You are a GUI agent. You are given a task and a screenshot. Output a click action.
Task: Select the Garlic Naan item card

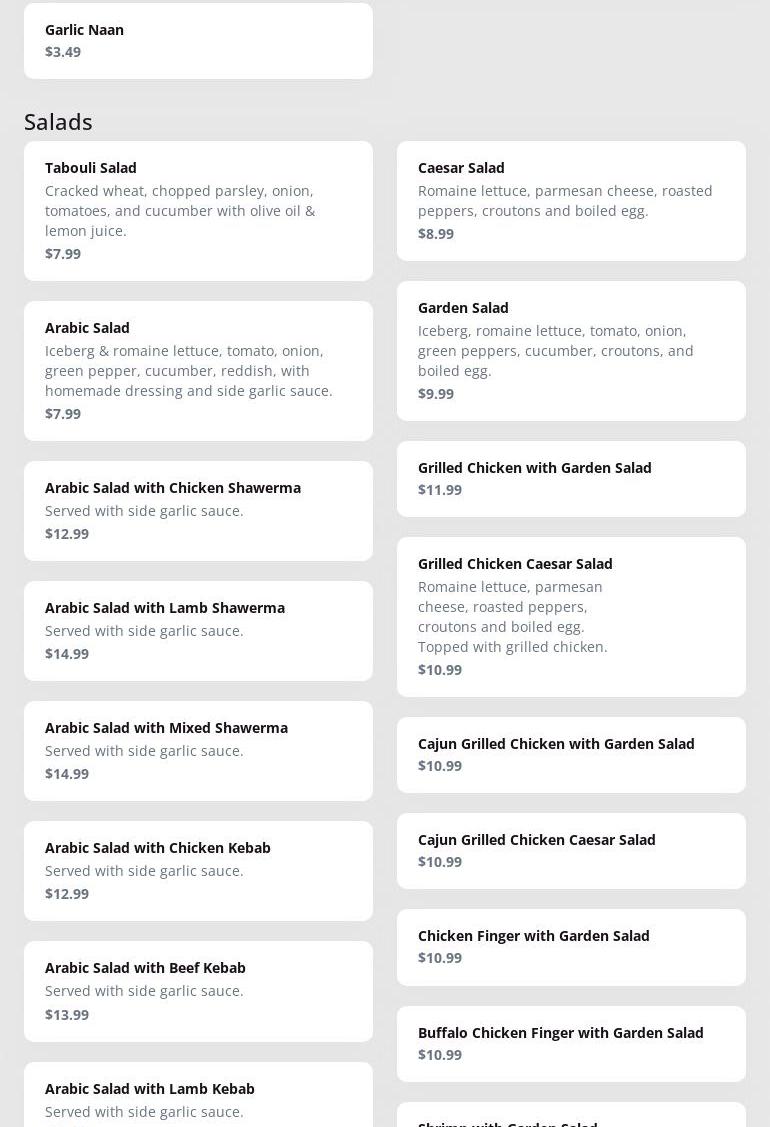click(198, 41)
